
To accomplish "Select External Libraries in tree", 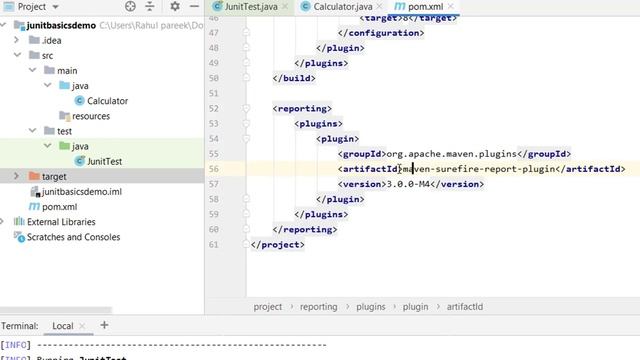I will click(x=61, y=222).
